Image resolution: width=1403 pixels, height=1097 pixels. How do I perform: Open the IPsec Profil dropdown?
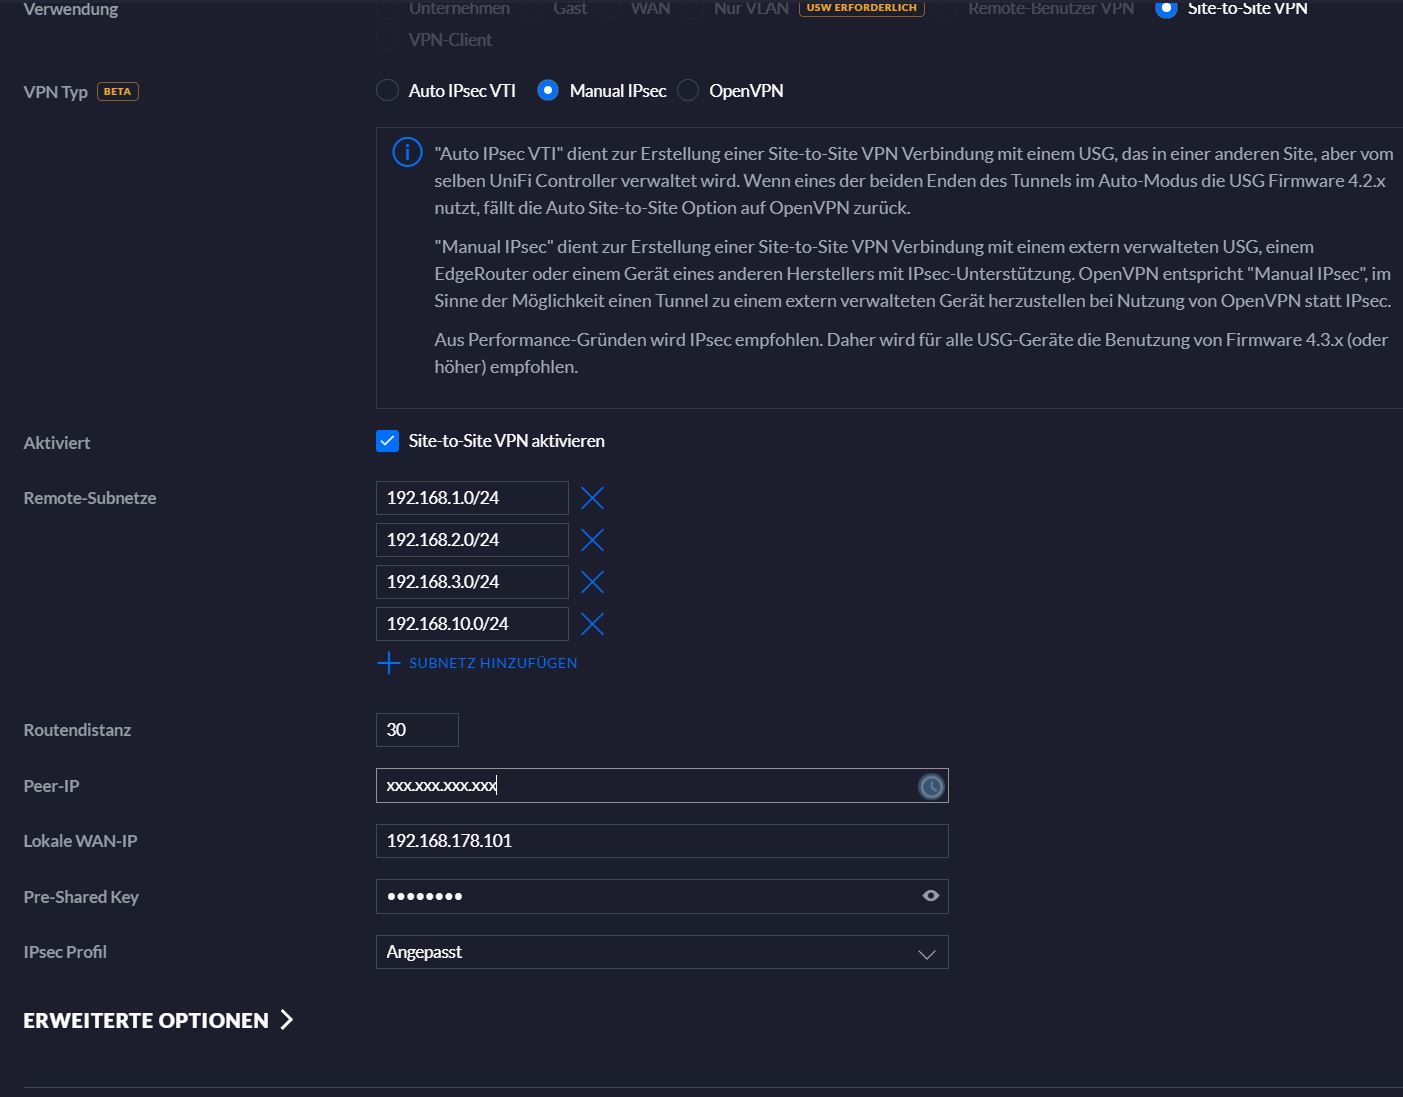point(661,952)
